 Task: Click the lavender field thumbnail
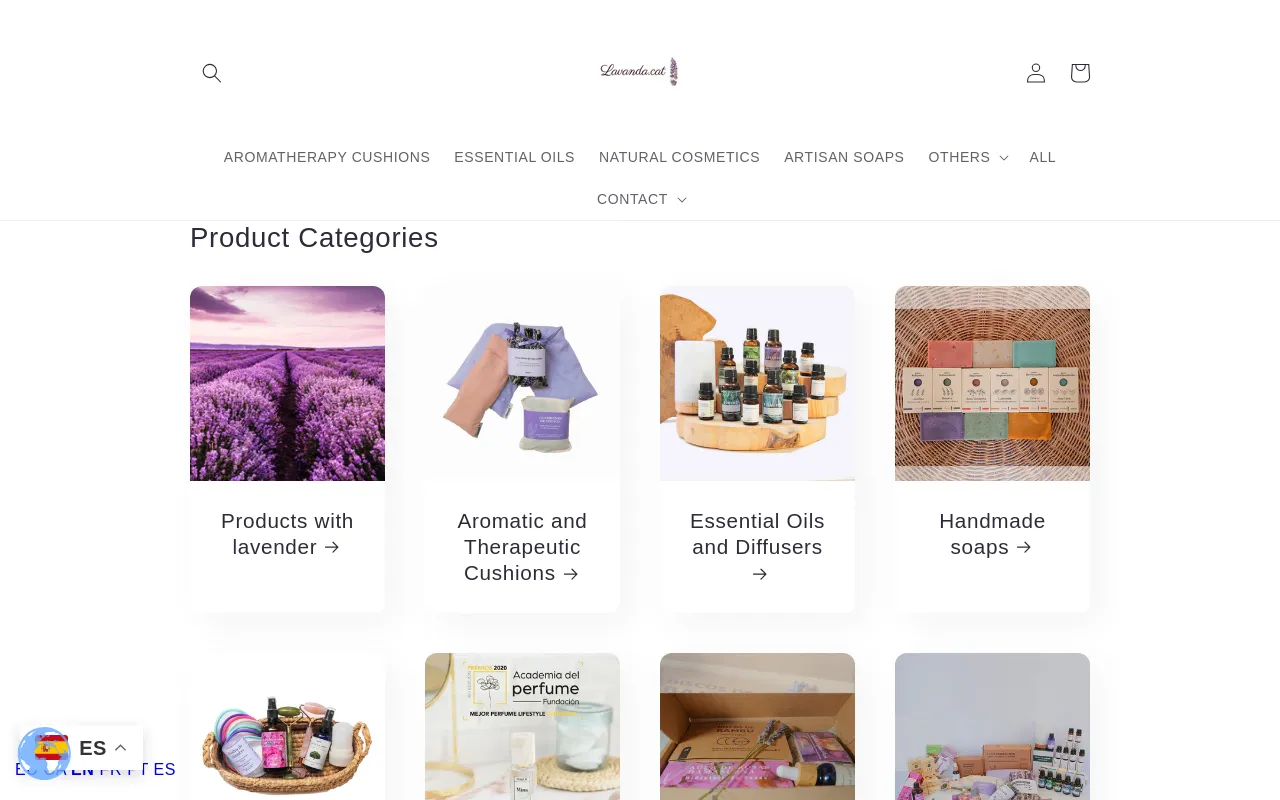[287, 383]
